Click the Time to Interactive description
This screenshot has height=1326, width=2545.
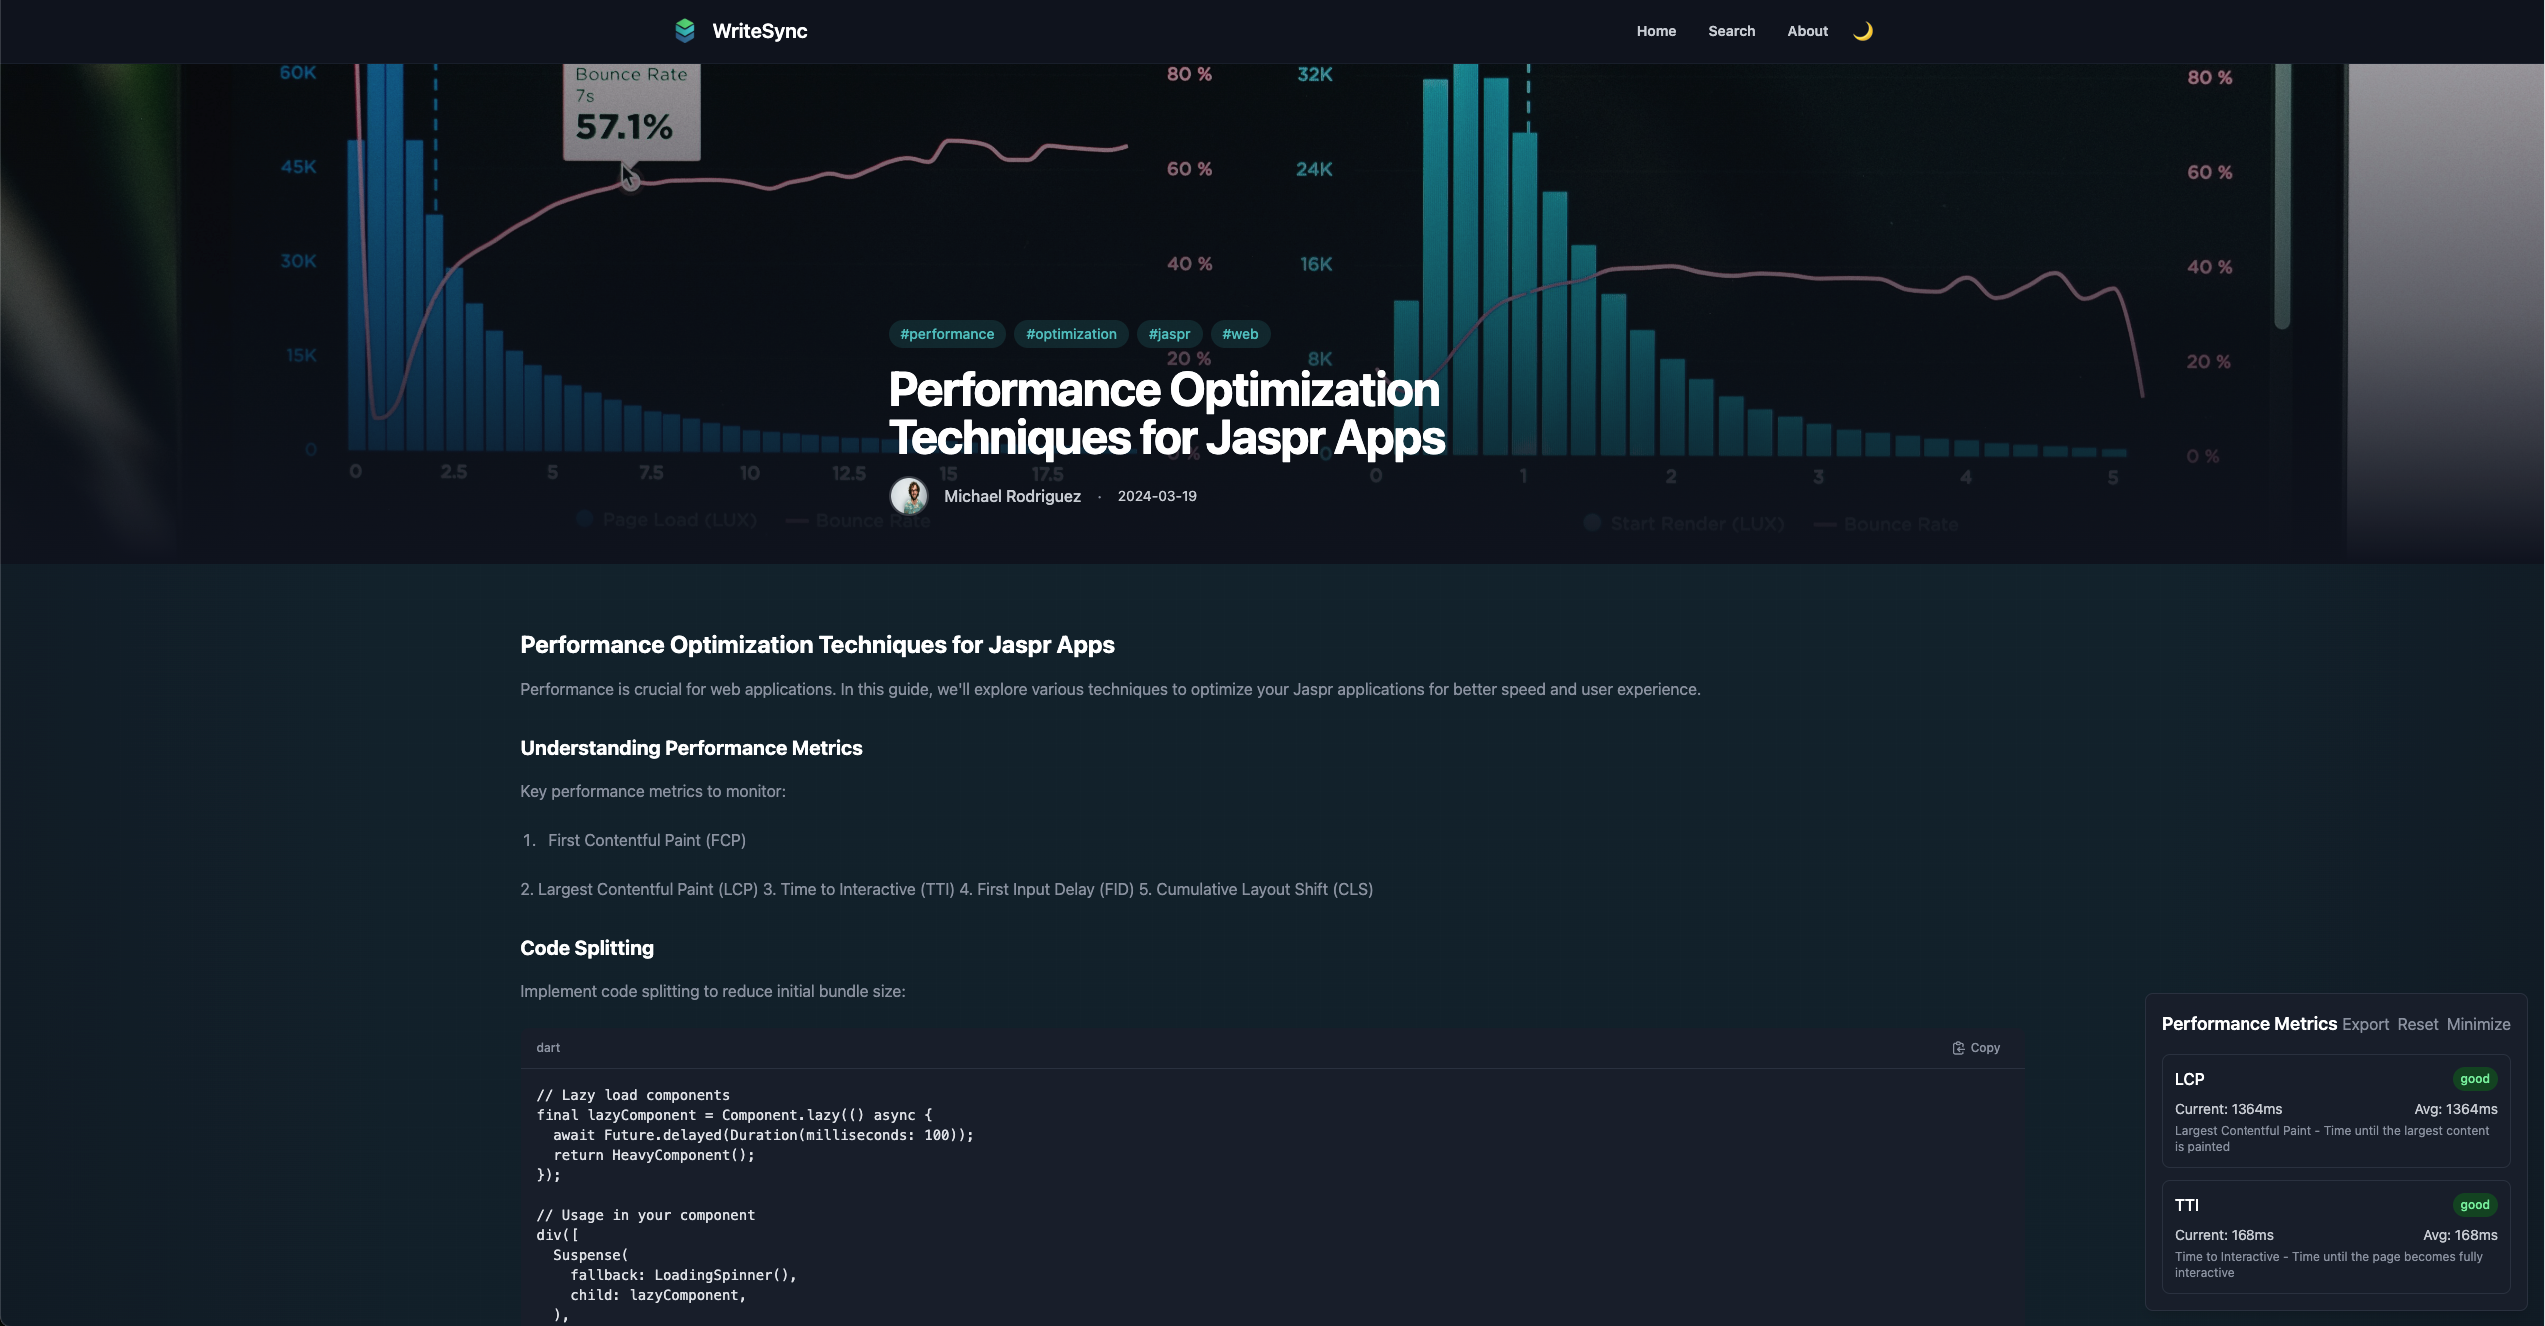(x=2328, y=1265)
